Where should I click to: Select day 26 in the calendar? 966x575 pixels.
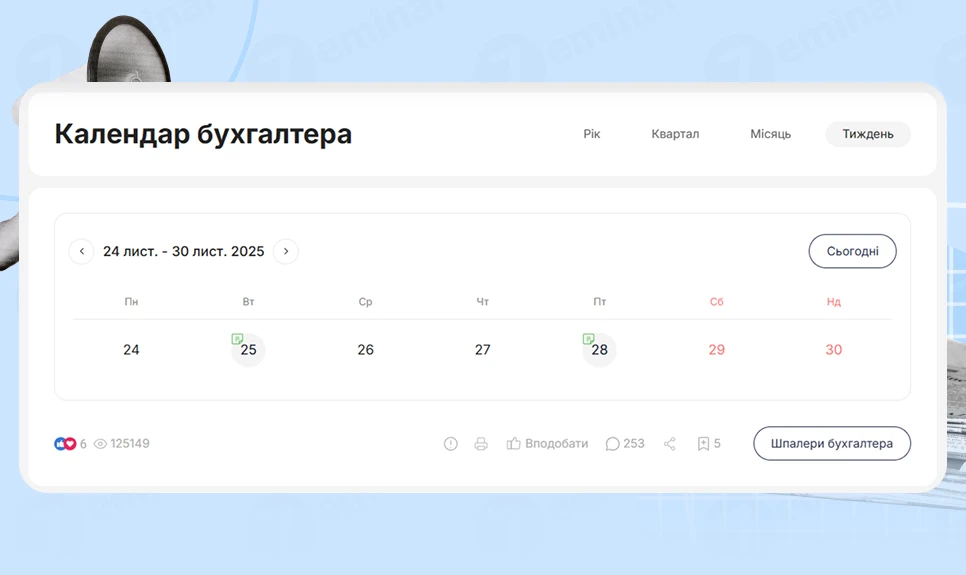[x=365, y=350]
